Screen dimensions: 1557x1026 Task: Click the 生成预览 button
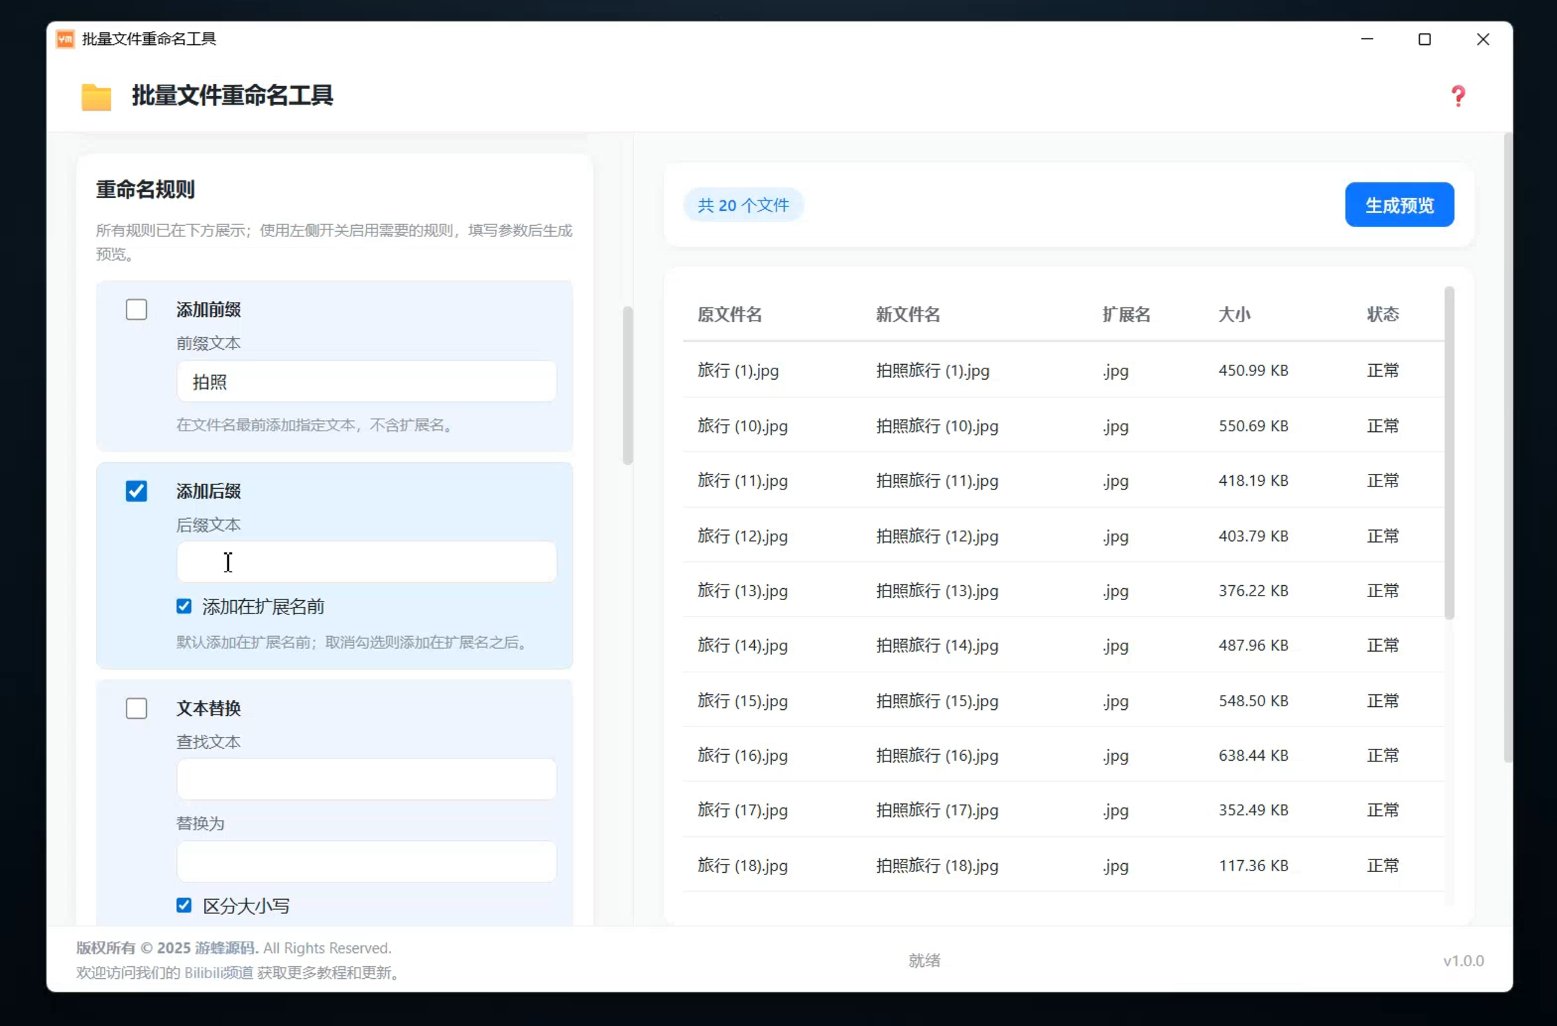click(1399, 205)
